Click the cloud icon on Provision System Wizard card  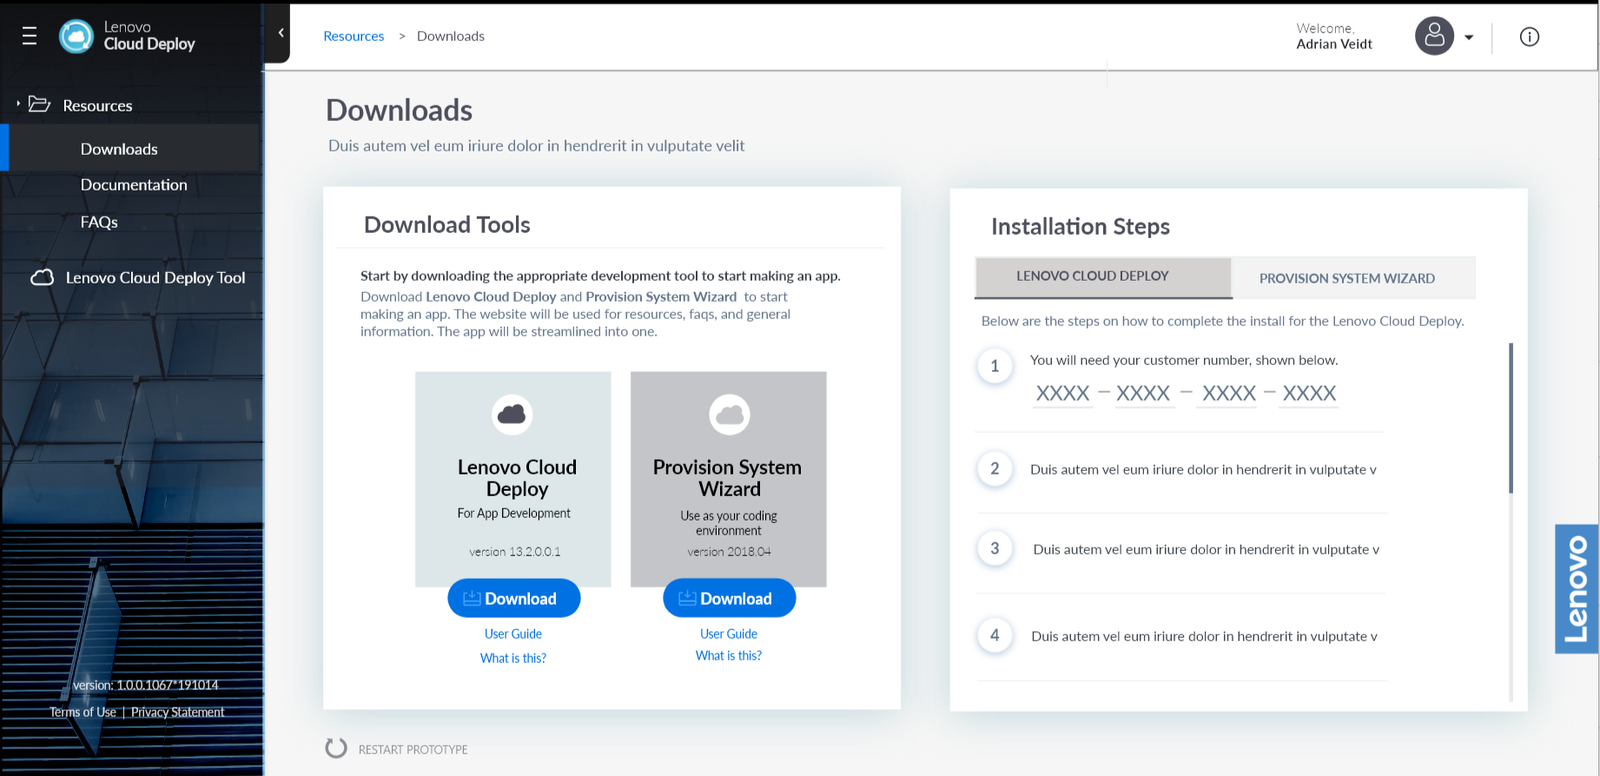[x=729, y=414]
